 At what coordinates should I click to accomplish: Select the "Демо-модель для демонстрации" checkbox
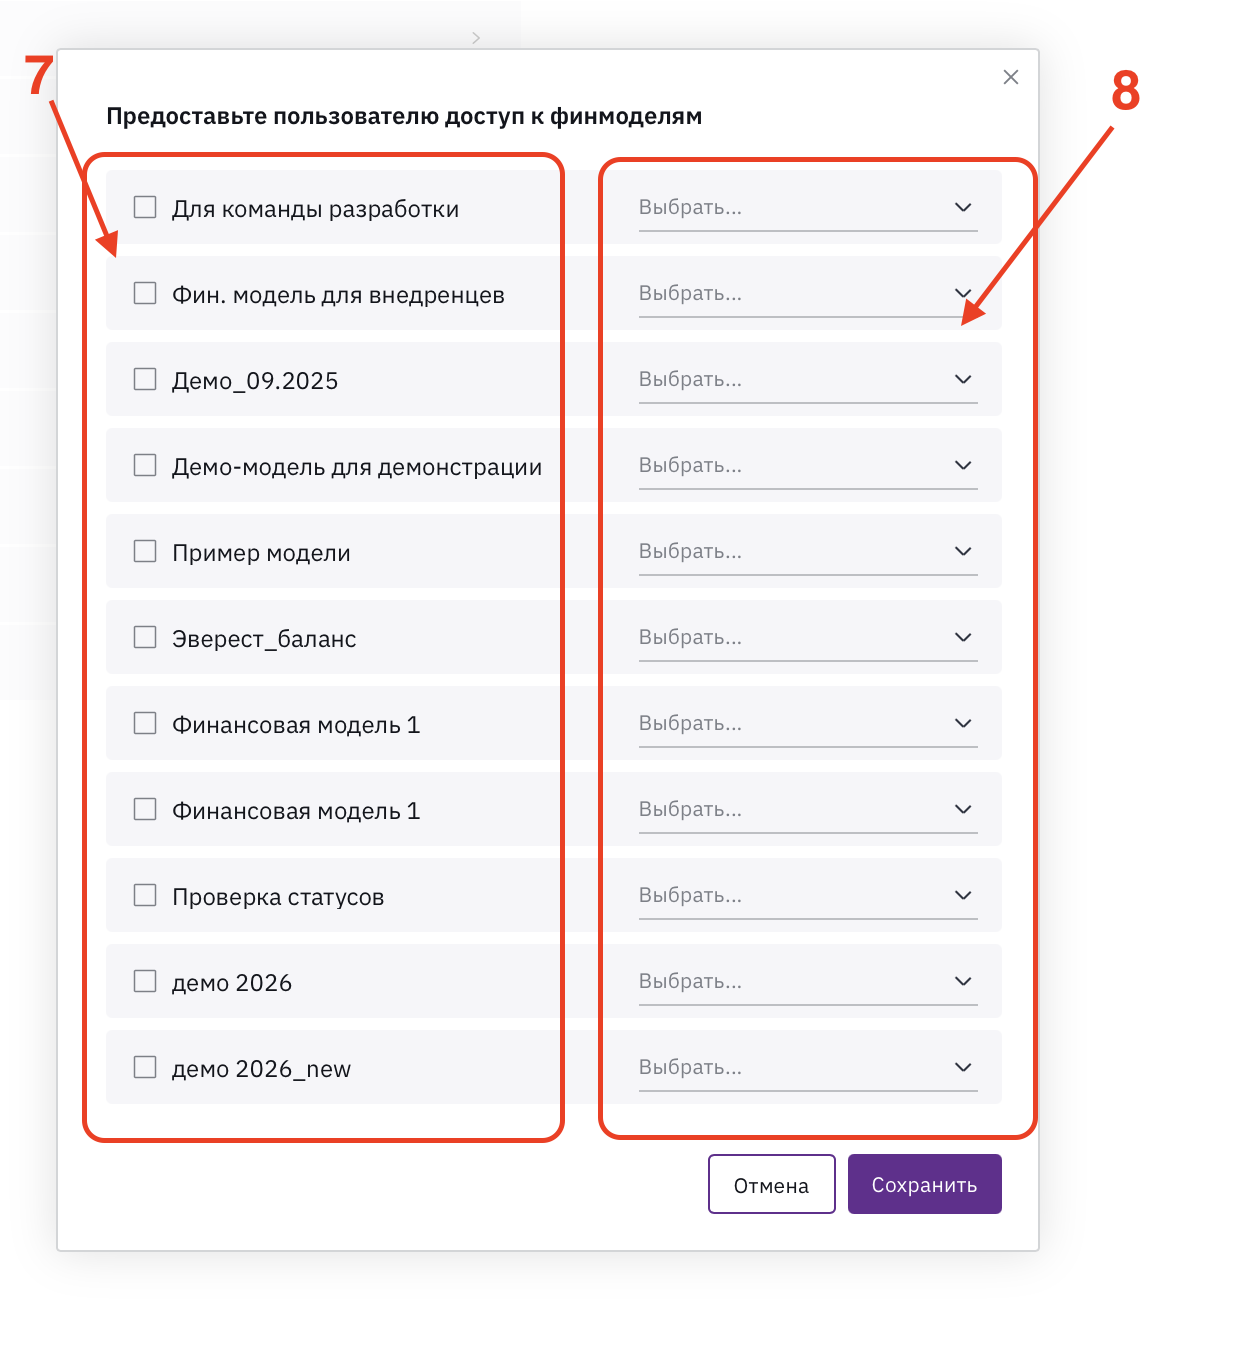point(145,465)
